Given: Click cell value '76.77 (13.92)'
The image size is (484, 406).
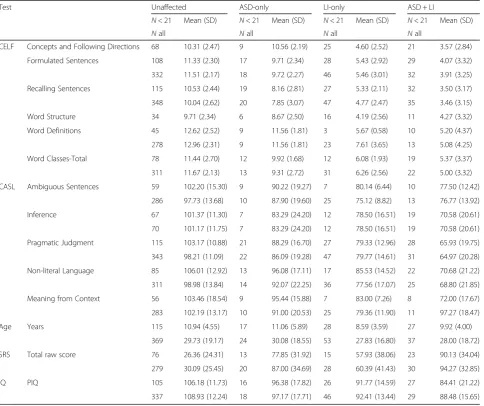Looking at the screenshot, I should [x=459, y=201].
